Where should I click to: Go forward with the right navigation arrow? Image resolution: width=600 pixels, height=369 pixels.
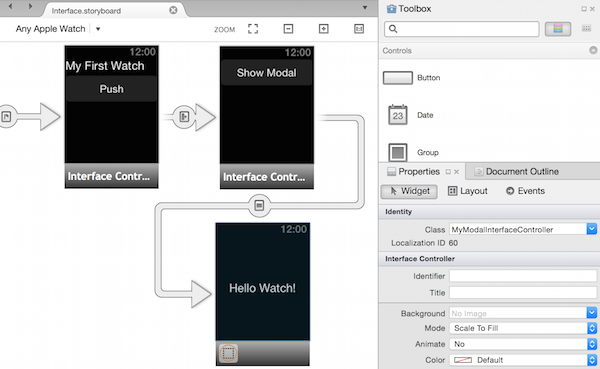pyautogui.click(x=31, y=7)
